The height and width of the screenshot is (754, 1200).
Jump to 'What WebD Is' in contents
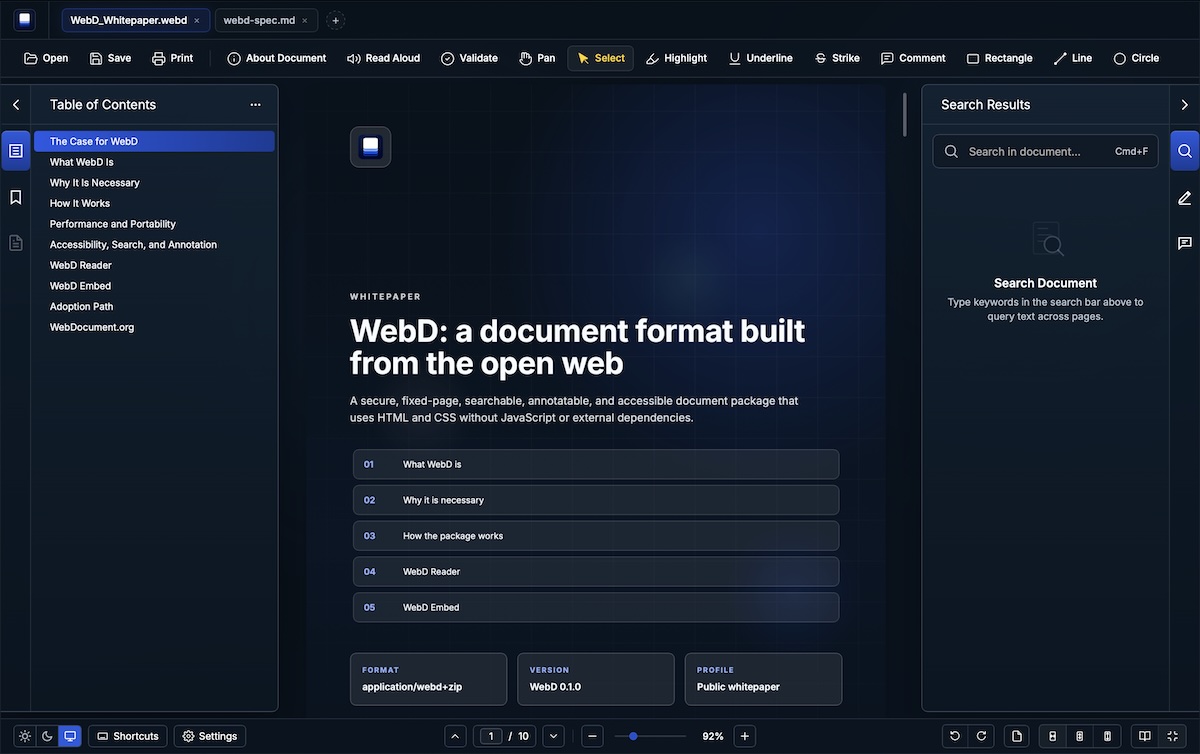(x=154, y=162)
